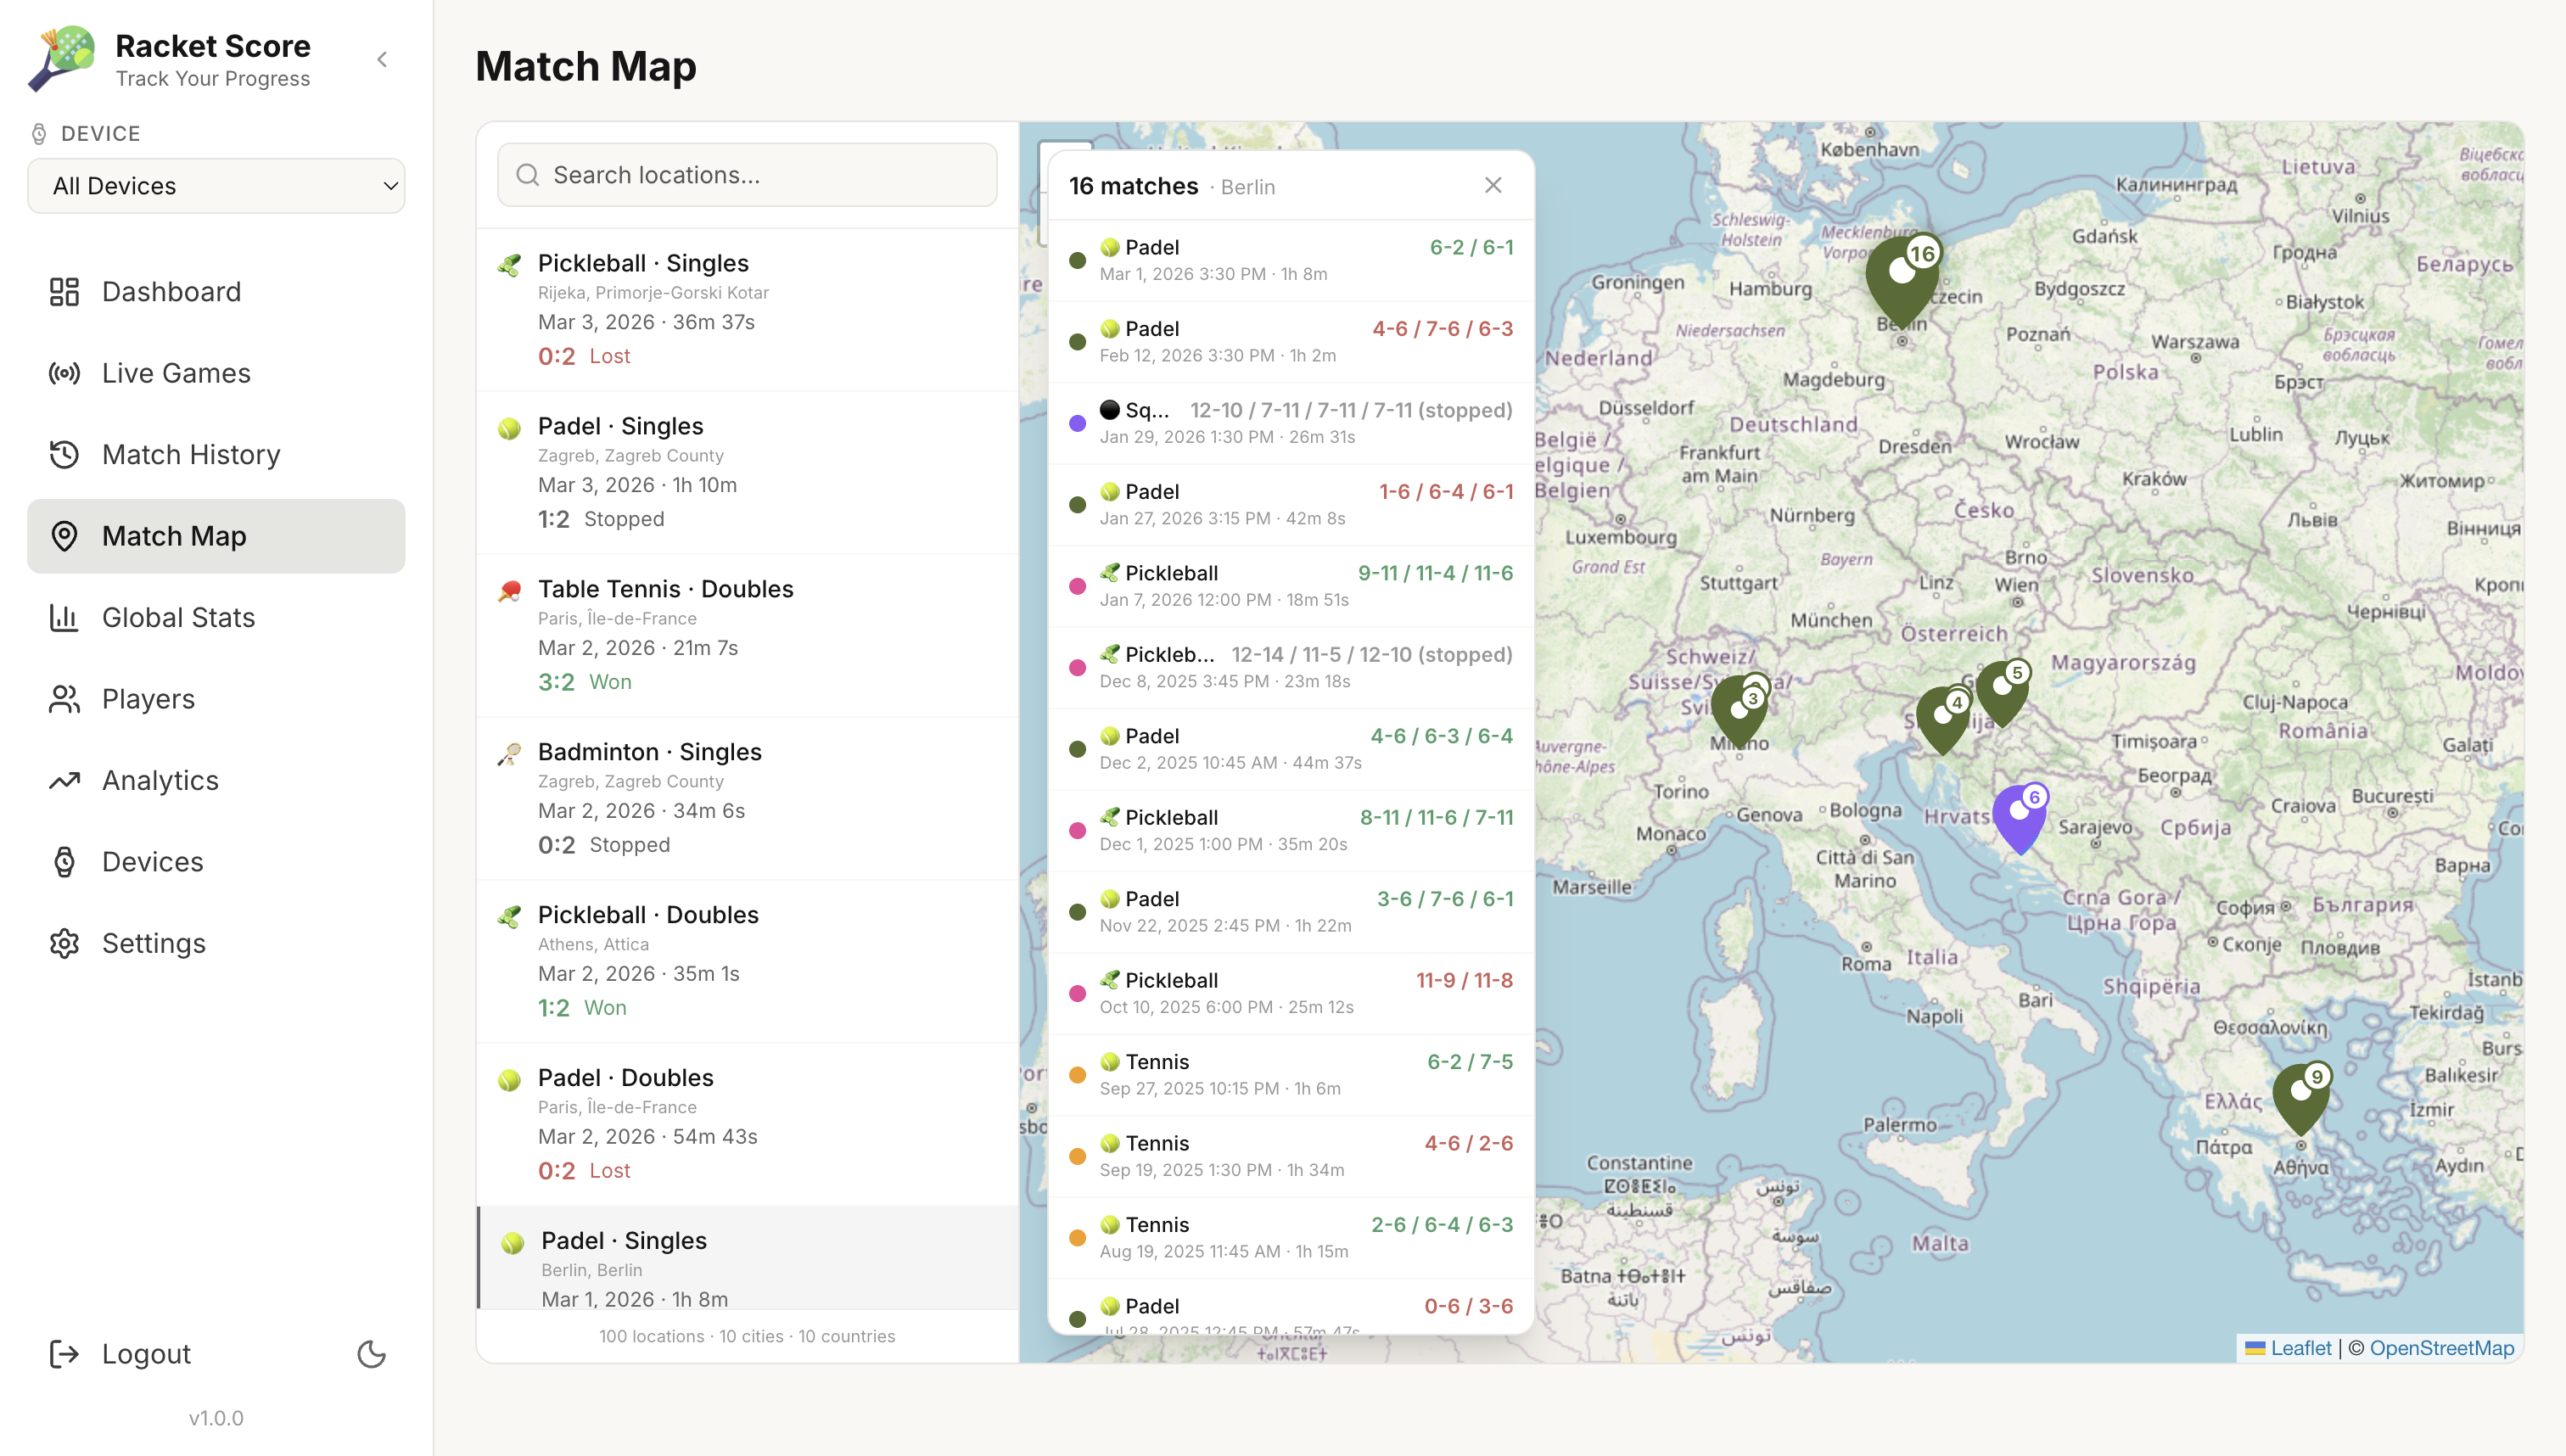Switch to the Match History page

190,454
